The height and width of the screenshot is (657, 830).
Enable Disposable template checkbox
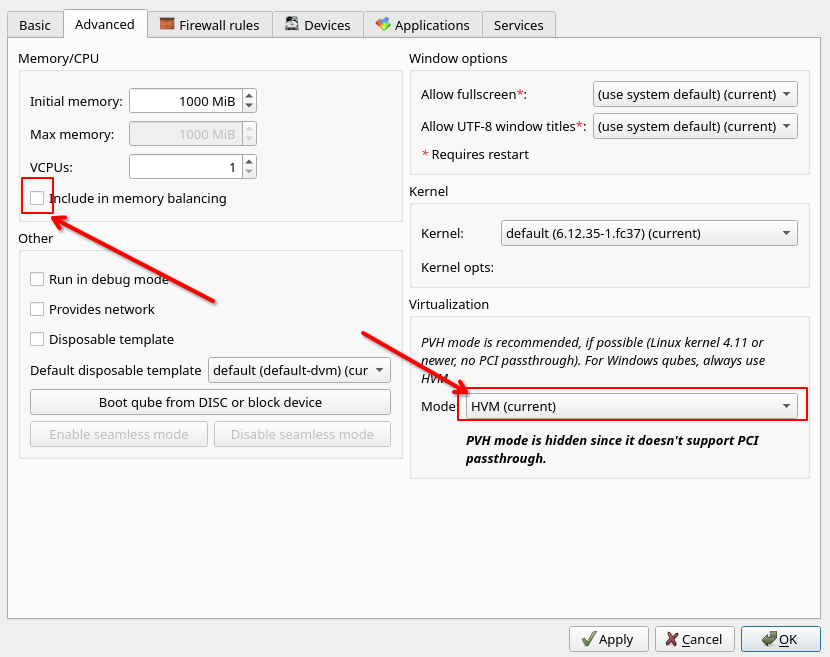coord(37,339)
